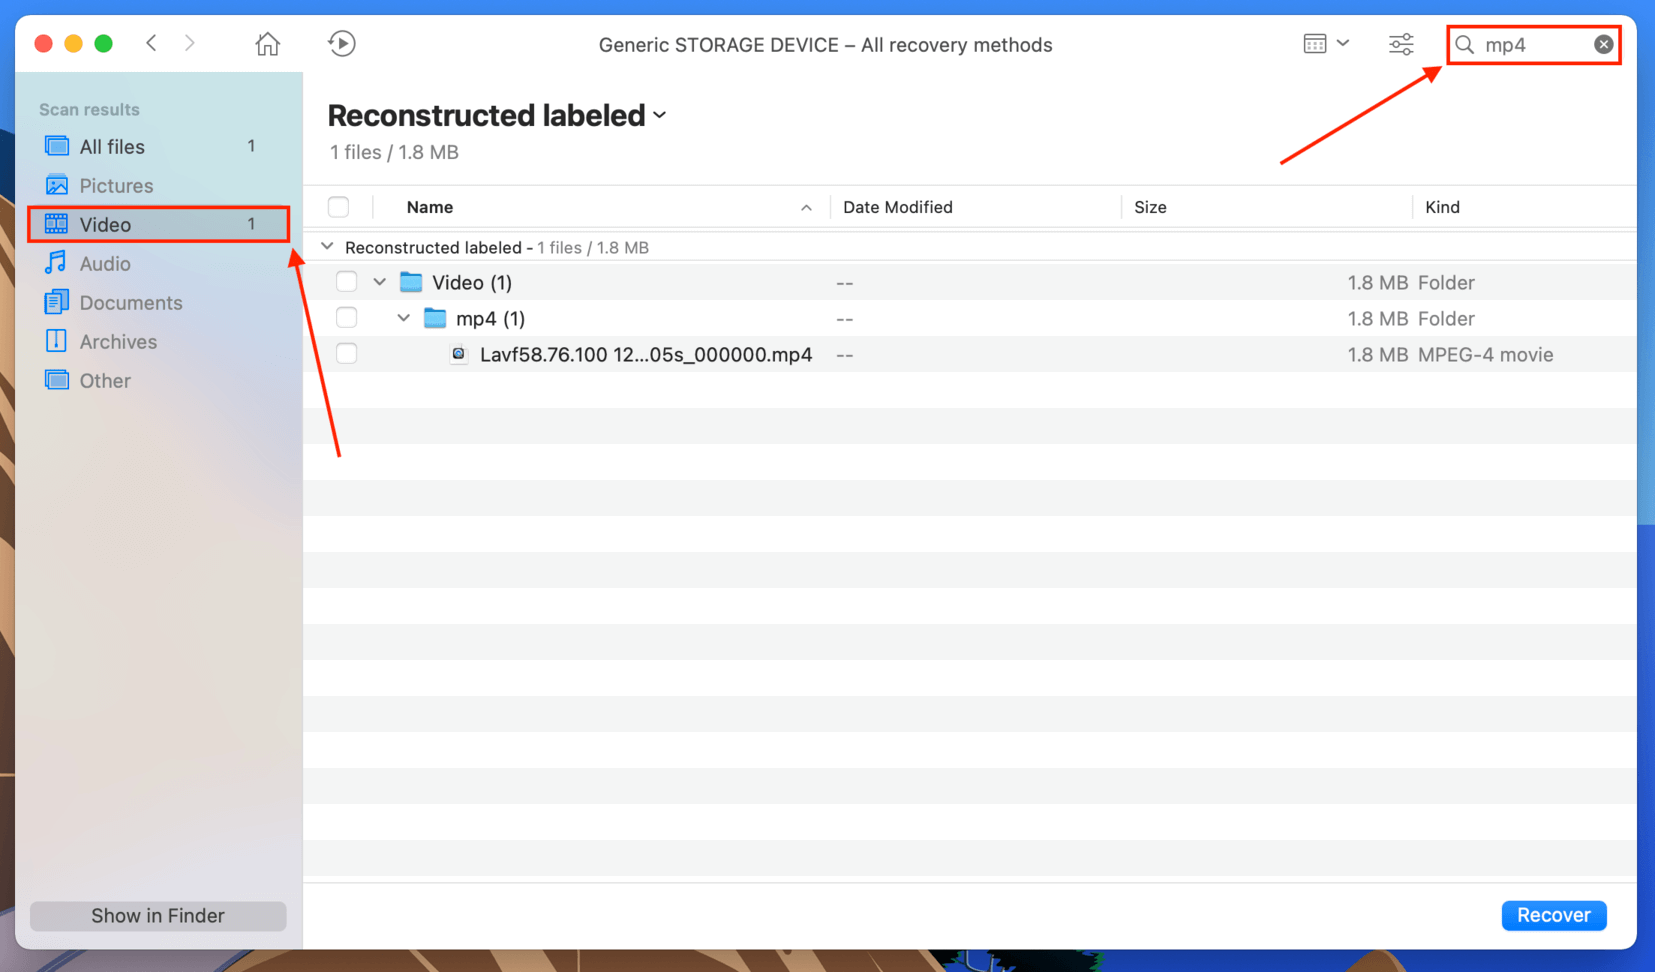Click the '1 files / 1.8 MB' summary text

pos(394,153)
